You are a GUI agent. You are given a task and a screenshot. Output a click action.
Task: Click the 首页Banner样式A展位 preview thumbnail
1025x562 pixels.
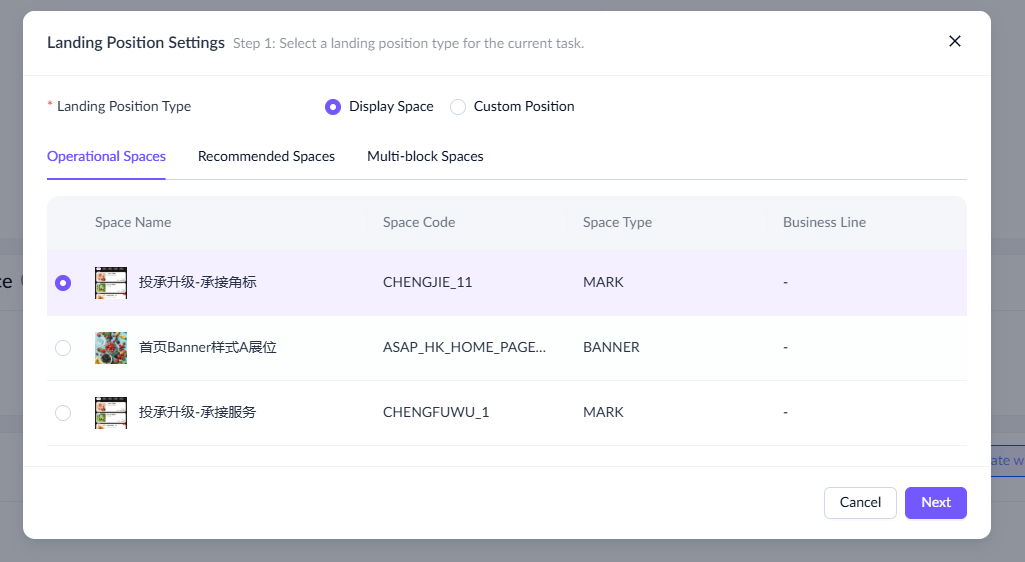click(x=111, y=348)
